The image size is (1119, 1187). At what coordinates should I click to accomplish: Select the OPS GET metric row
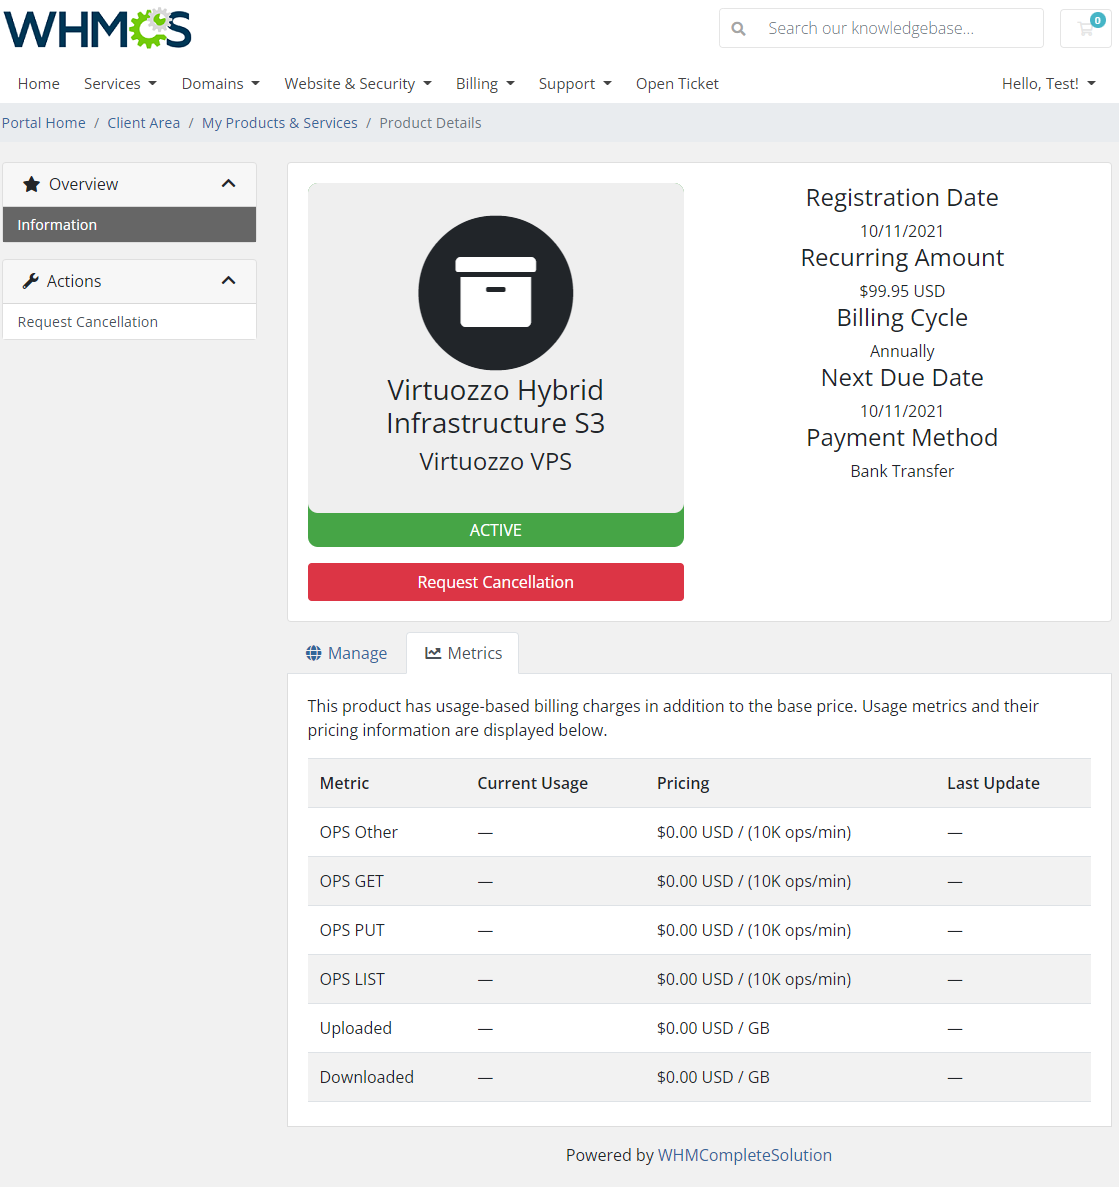point(700,881)
